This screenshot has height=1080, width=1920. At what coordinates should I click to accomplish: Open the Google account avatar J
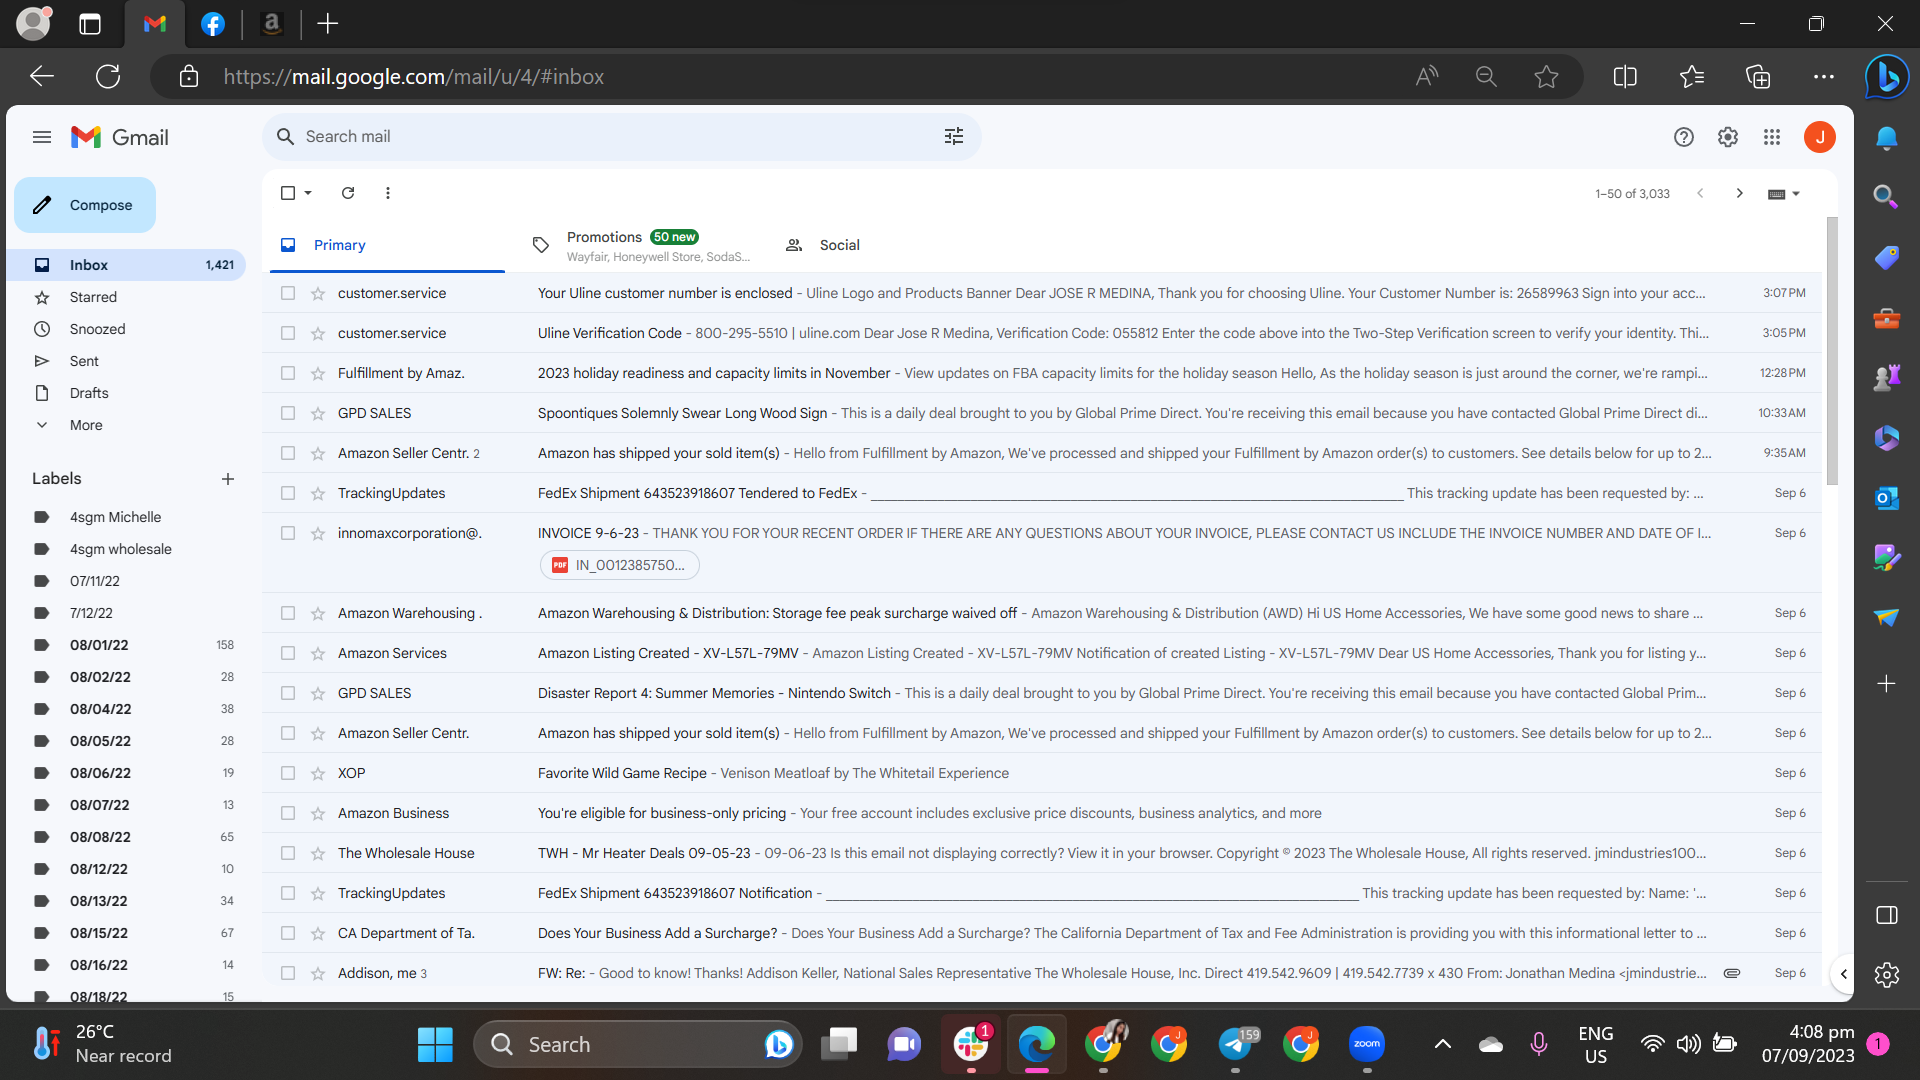[1820, 137]
